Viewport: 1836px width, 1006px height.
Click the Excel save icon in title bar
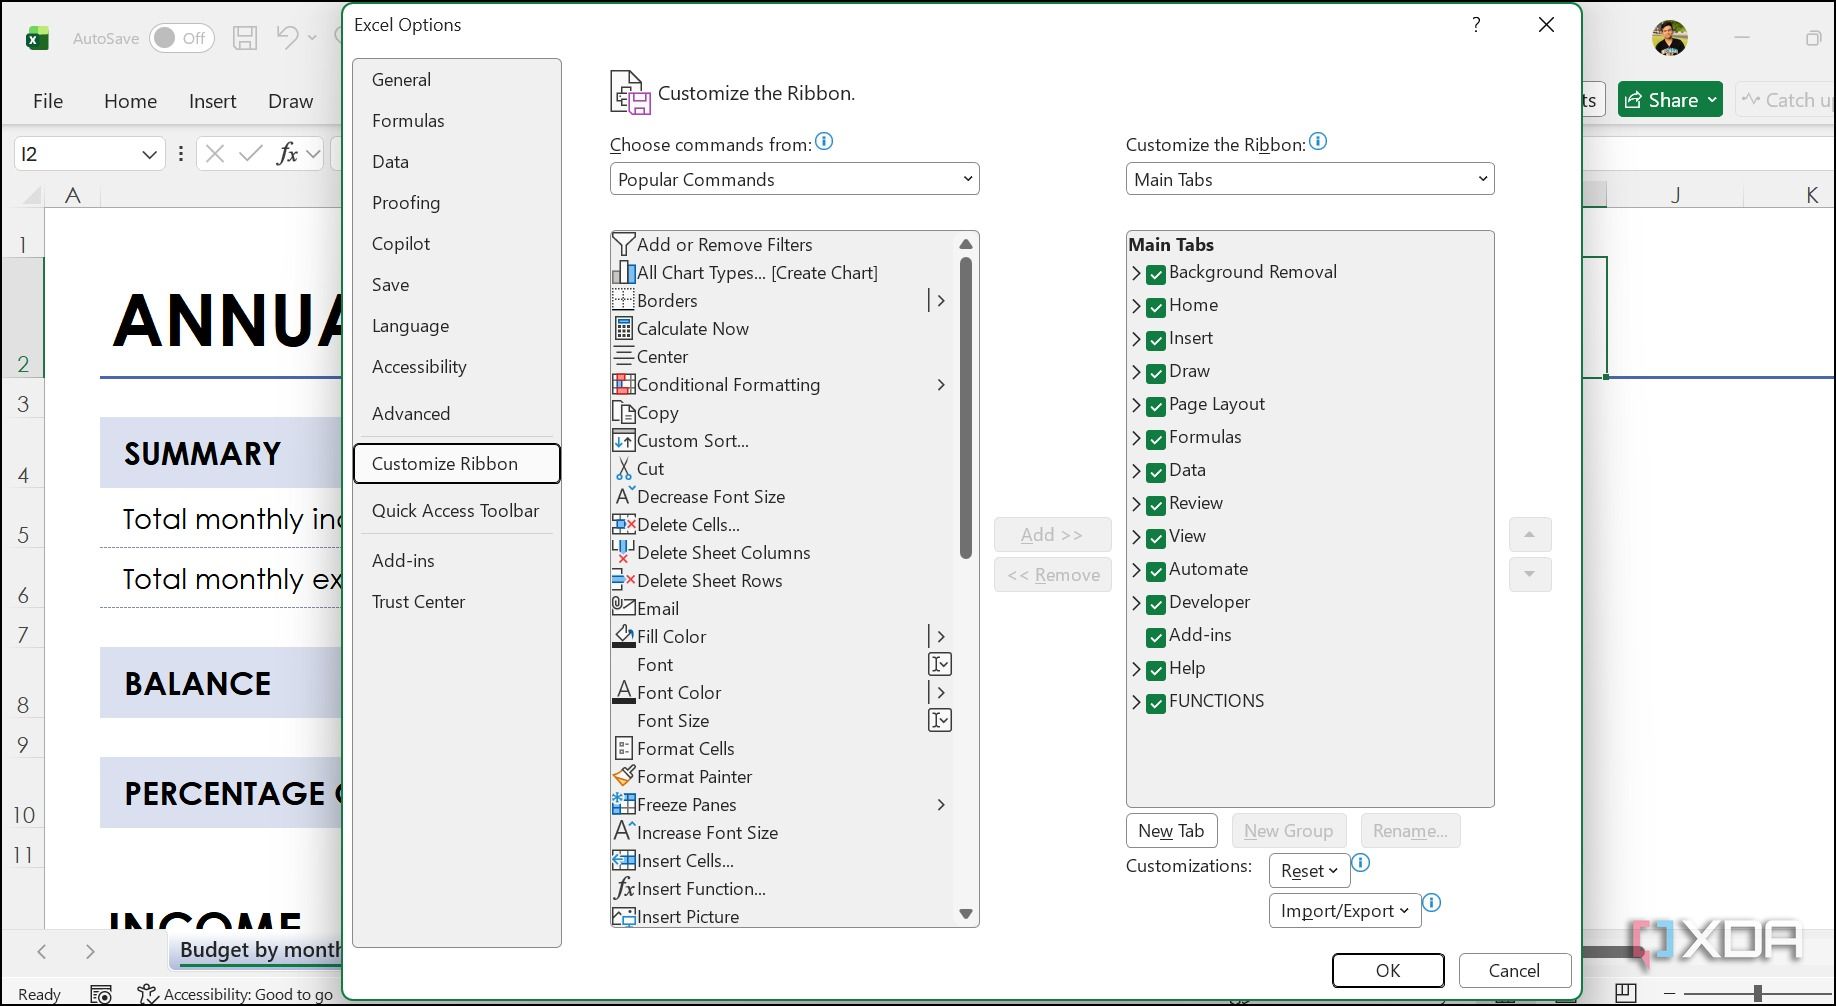tap(244, 38)
